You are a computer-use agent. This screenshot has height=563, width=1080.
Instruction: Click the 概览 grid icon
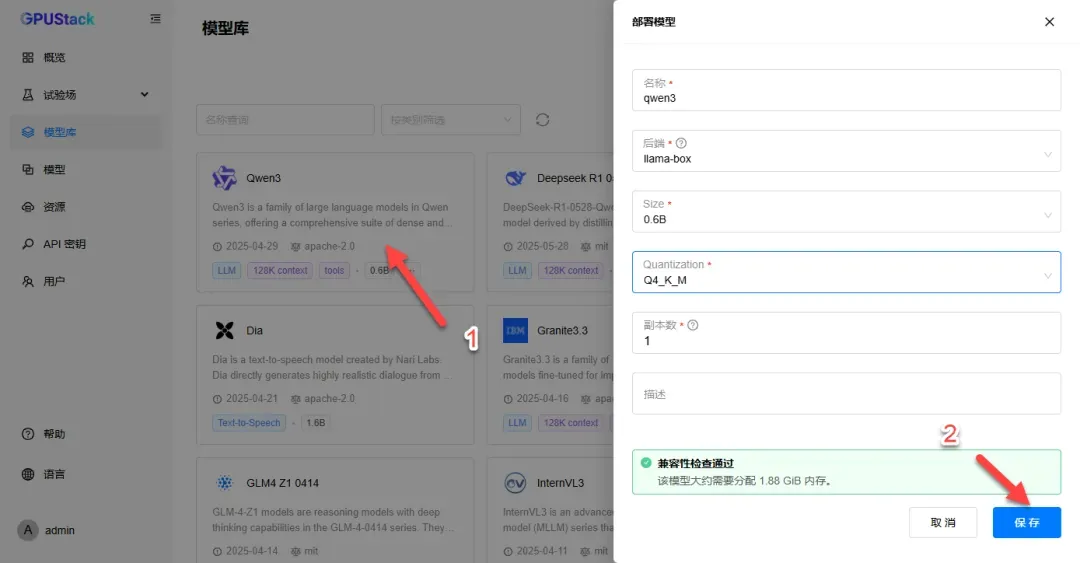click(28, 57)
